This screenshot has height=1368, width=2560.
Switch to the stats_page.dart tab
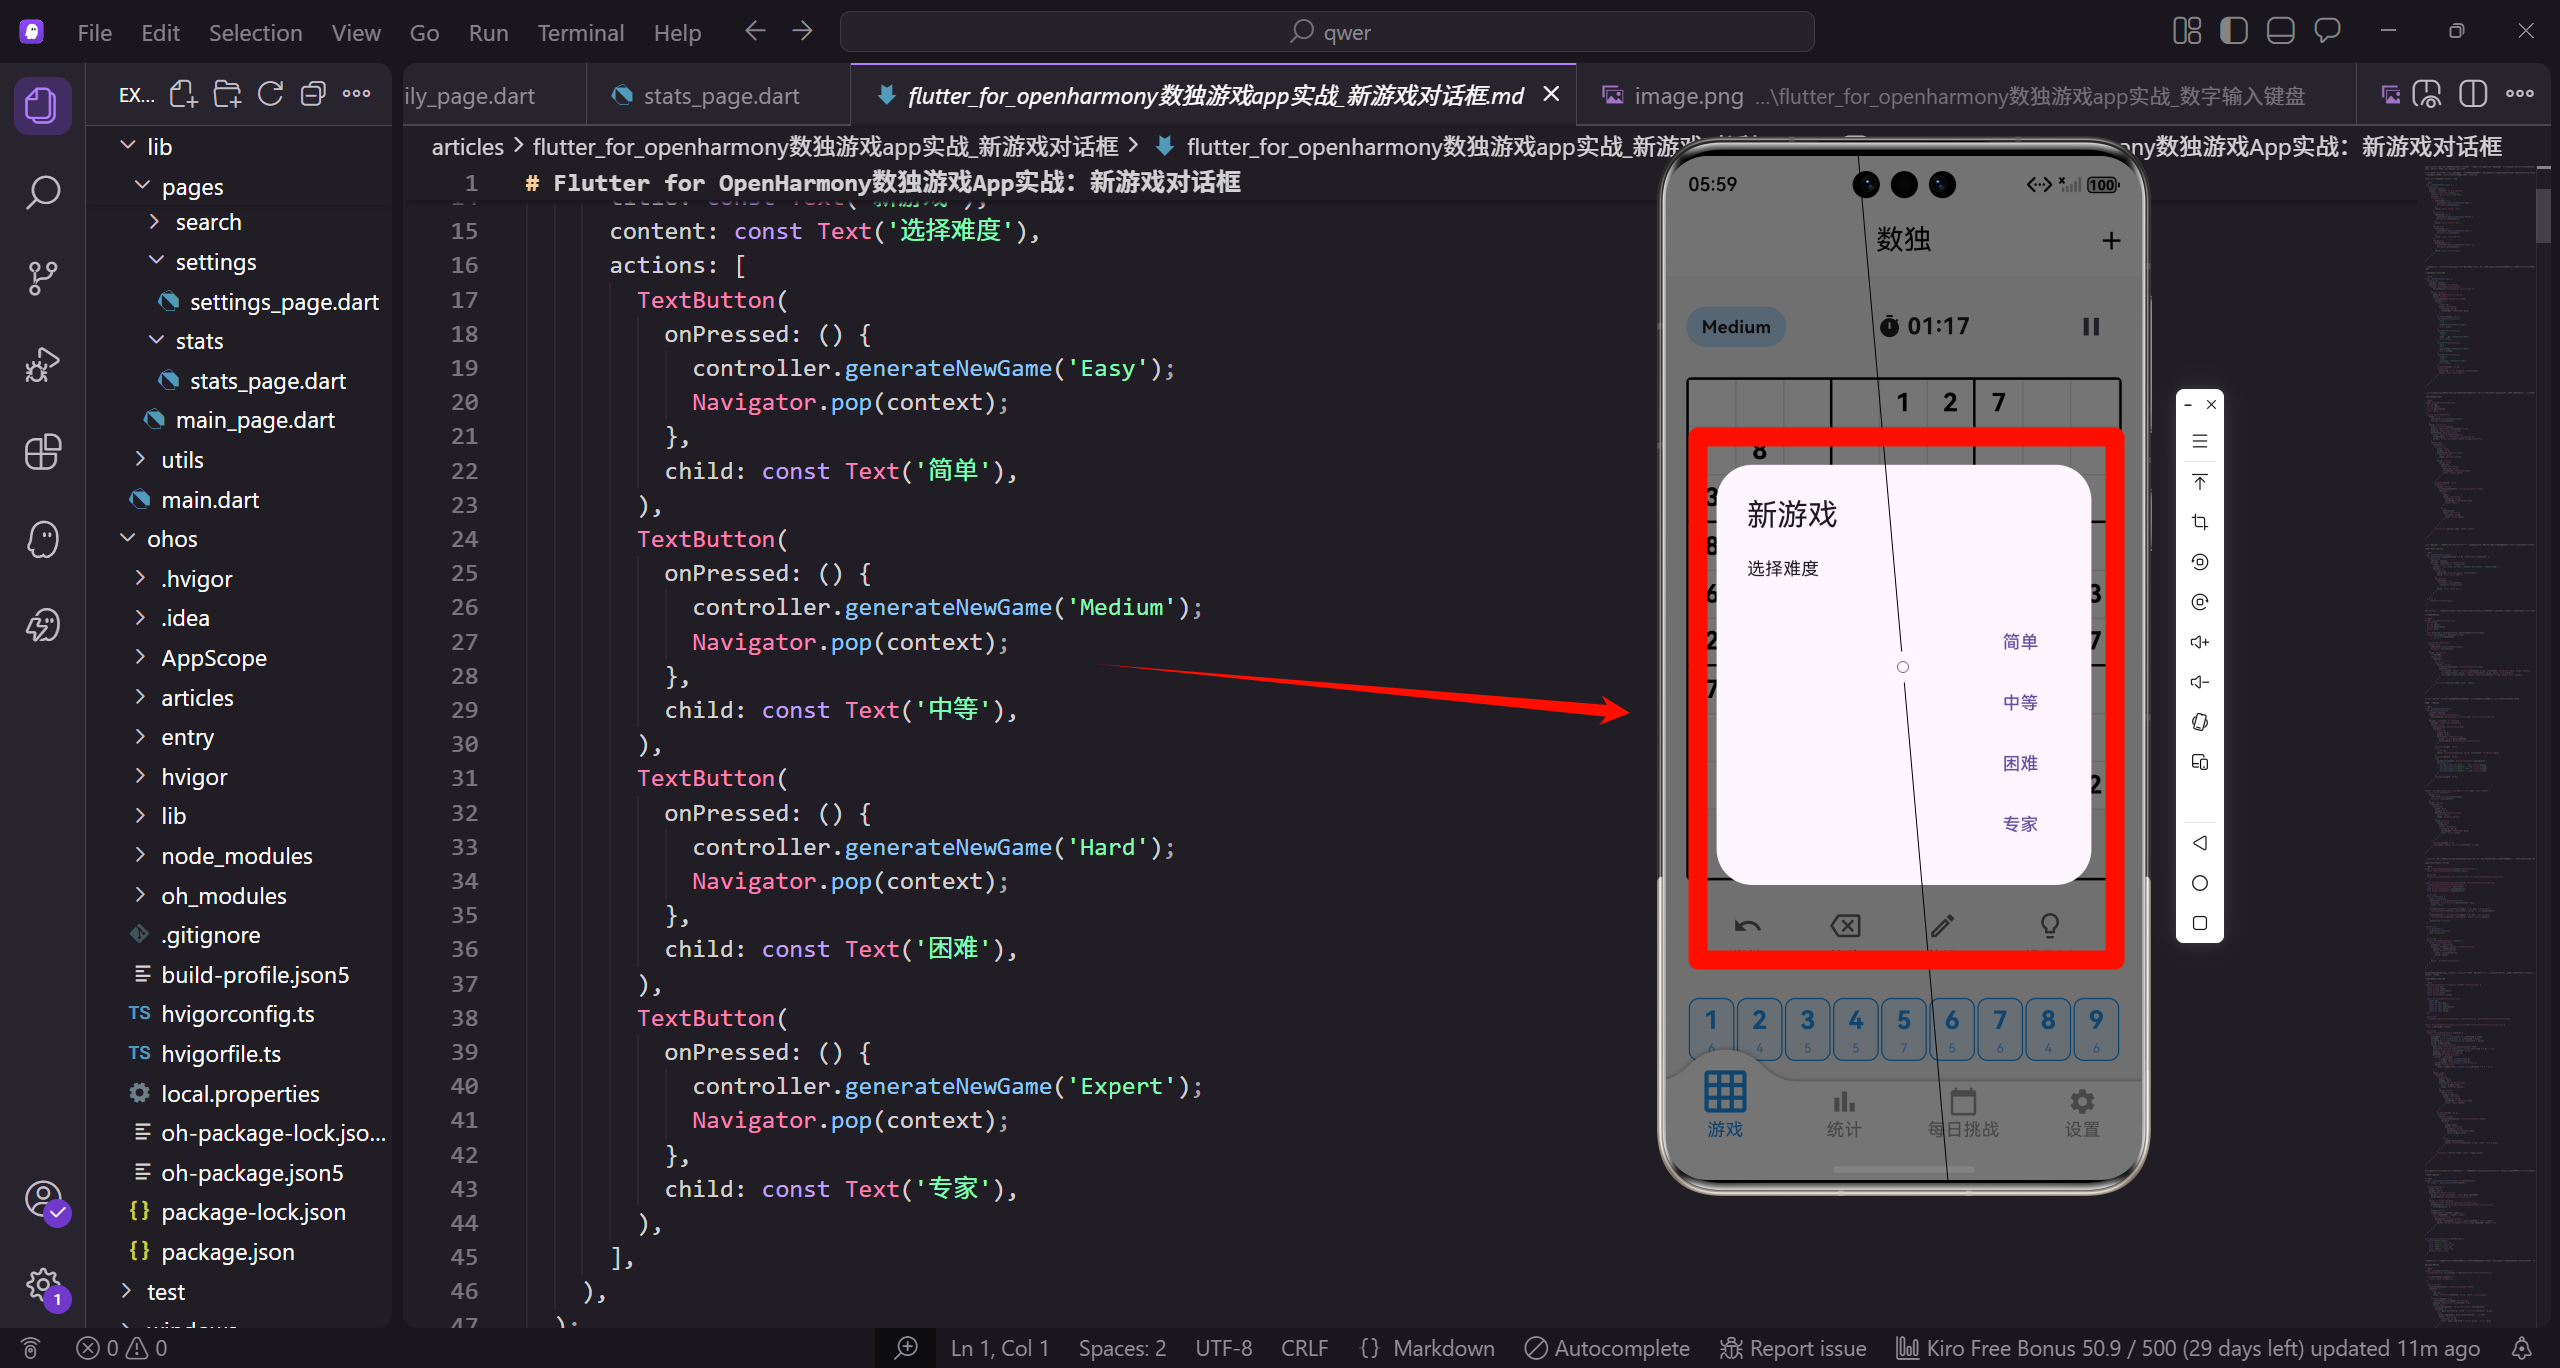(x=720, y=96)
